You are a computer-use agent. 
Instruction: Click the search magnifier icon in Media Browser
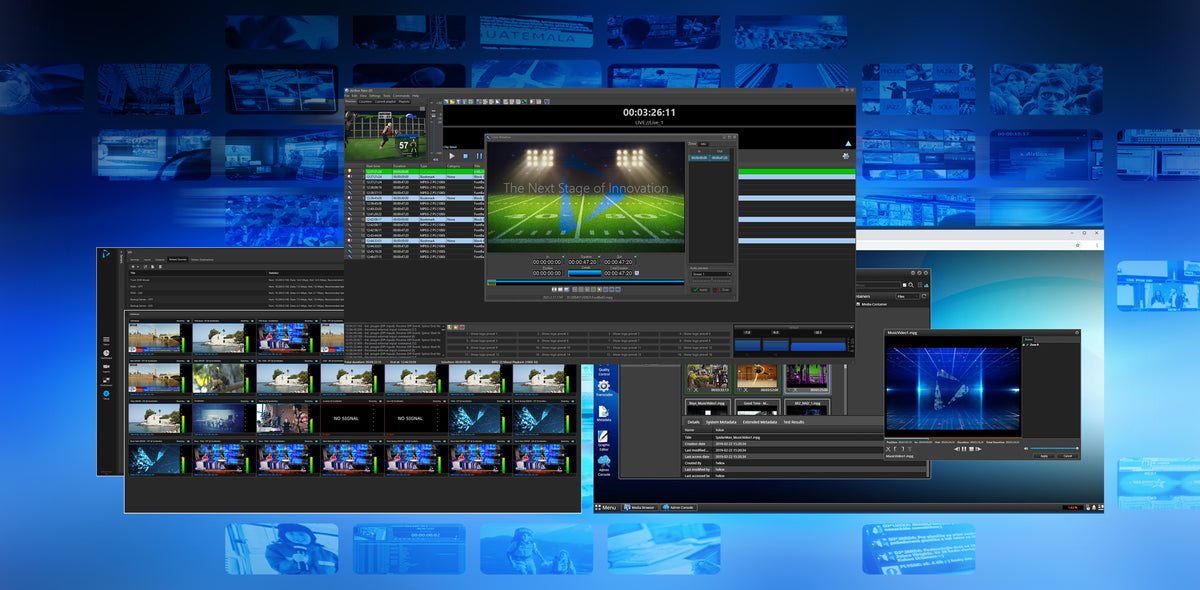coord(911,284)
